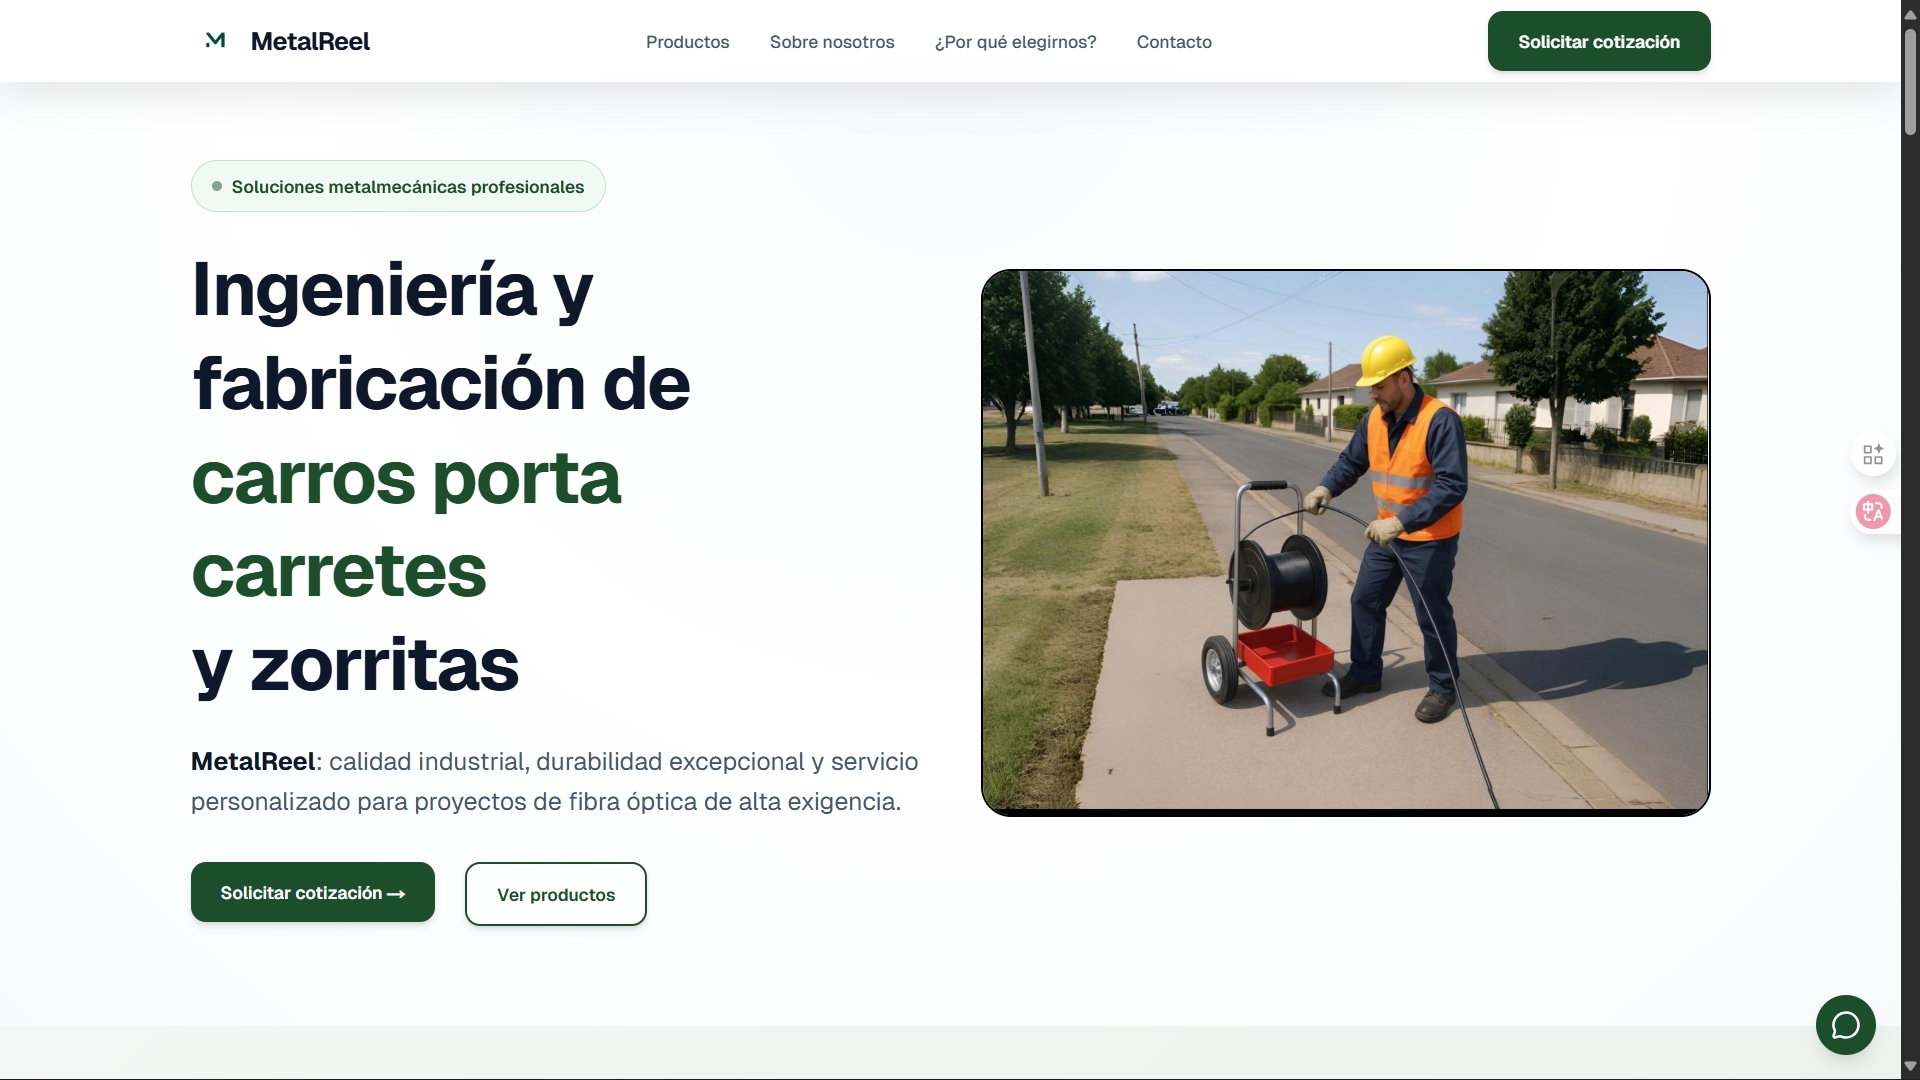Screen dimensions: 1920x1080
Task: Open the Productos menu item
Action: point(687,42)
